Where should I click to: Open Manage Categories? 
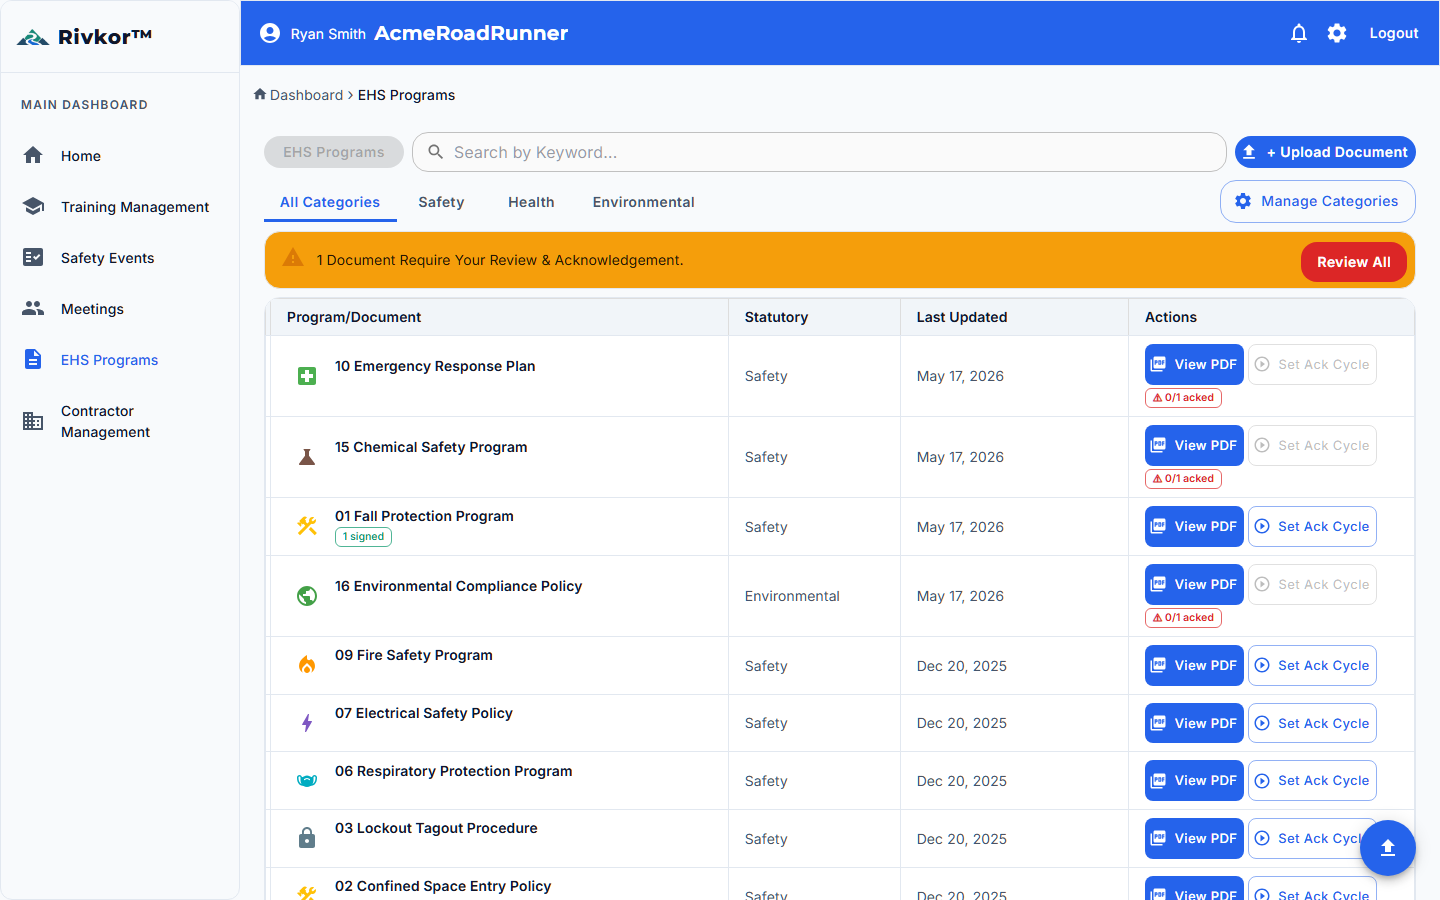tap(1317, 201)
